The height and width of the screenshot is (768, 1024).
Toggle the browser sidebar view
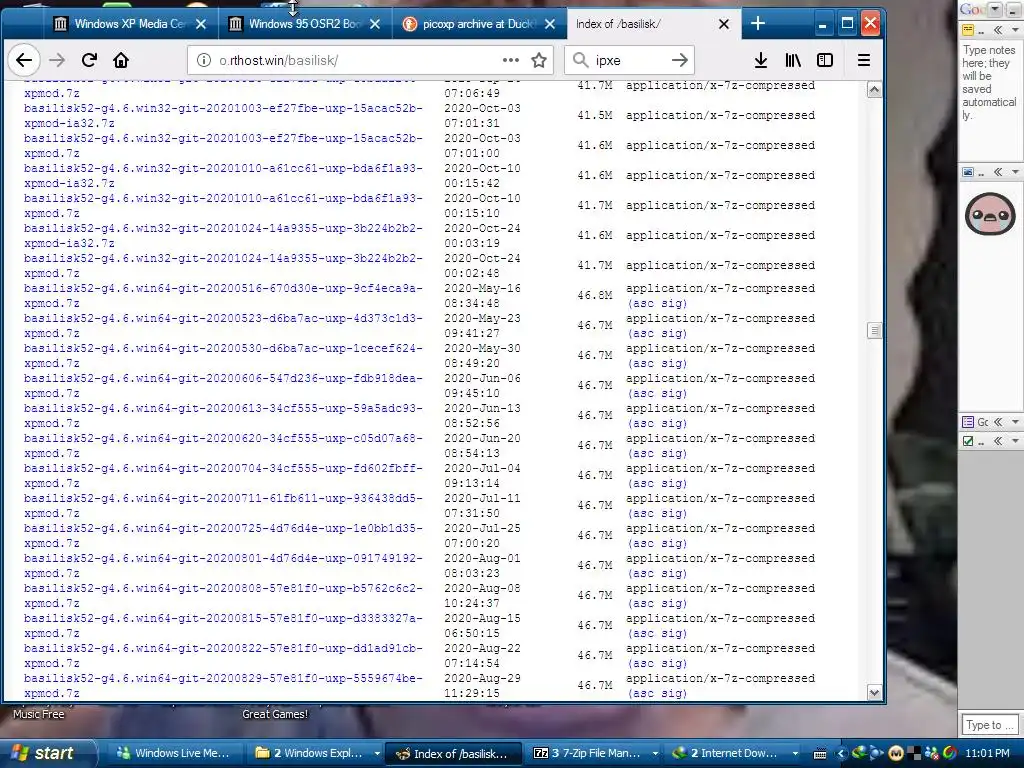[825, 60]
